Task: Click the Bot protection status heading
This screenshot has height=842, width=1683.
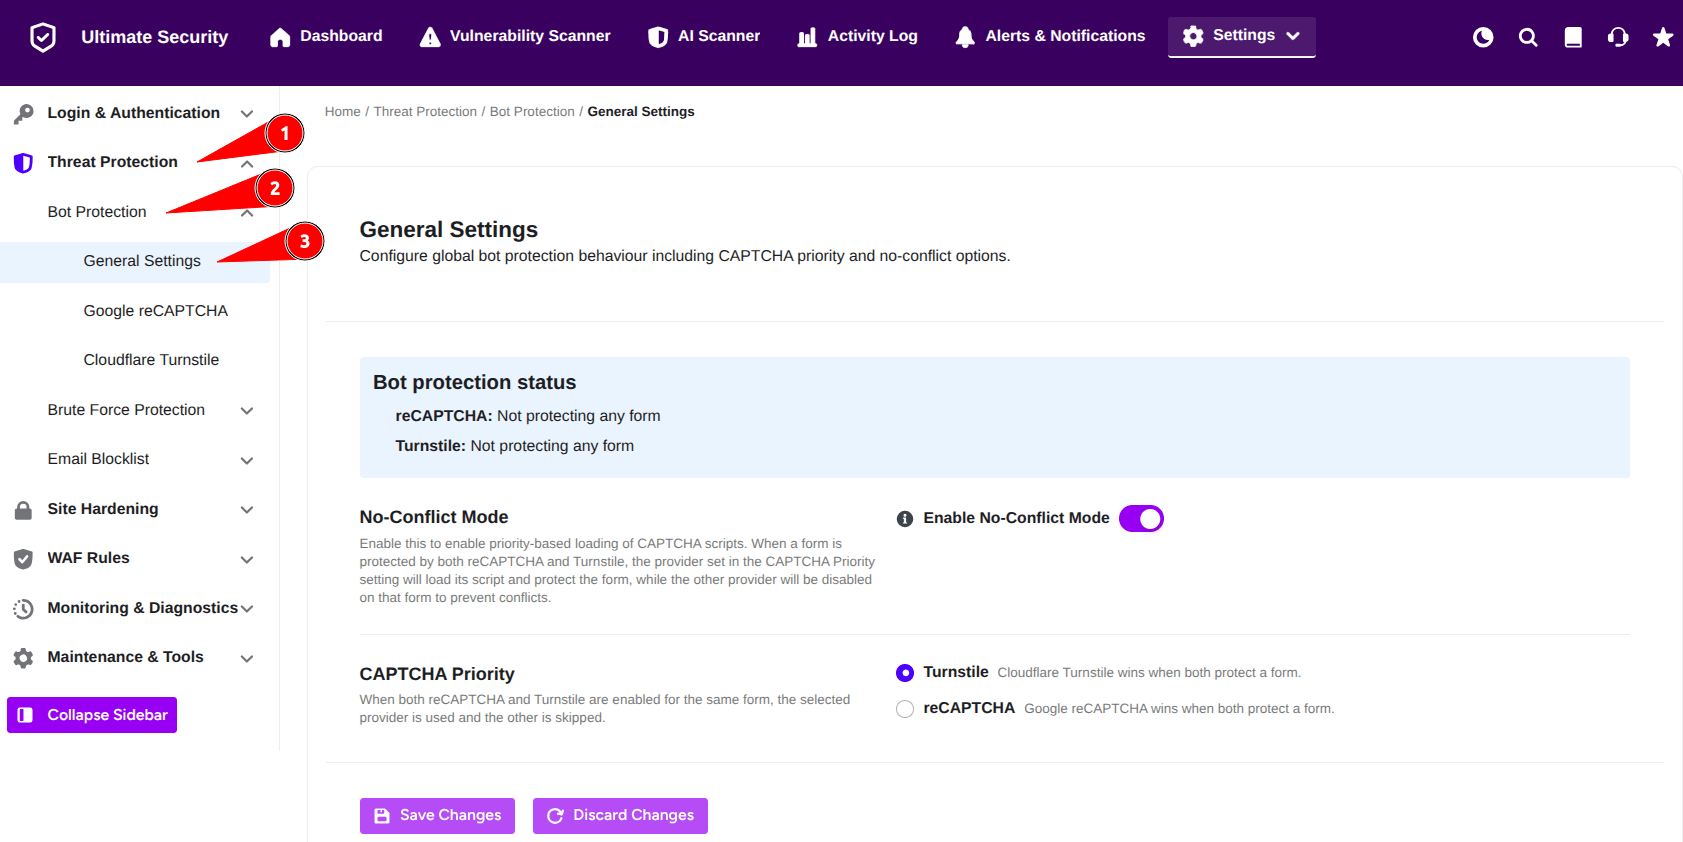Action: (x=474, y=383)
